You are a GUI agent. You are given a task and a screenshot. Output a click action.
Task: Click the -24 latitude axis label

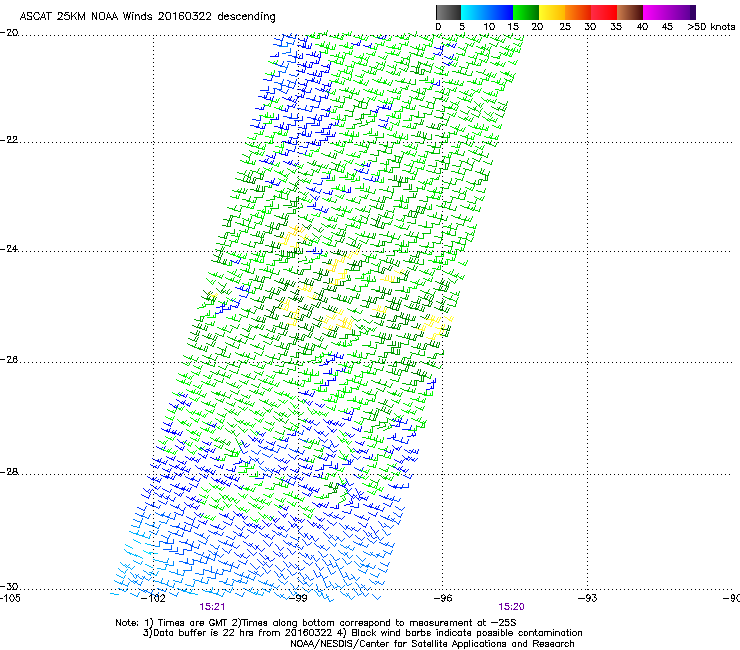[9, 249]
